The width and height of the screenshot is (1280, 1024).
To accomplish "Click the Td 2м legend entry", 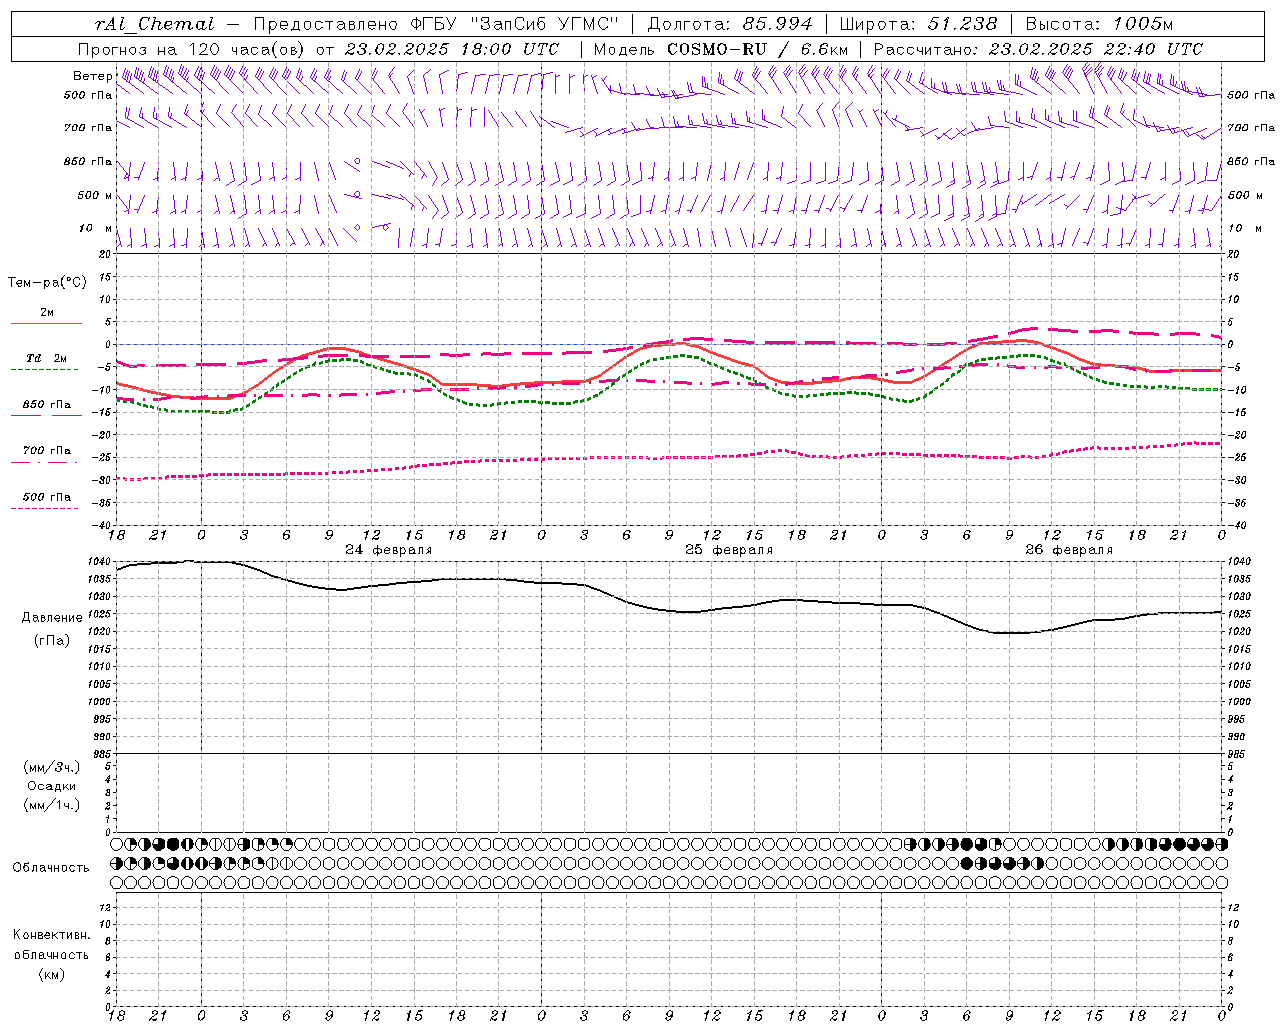I will click(x=47, y=358).
